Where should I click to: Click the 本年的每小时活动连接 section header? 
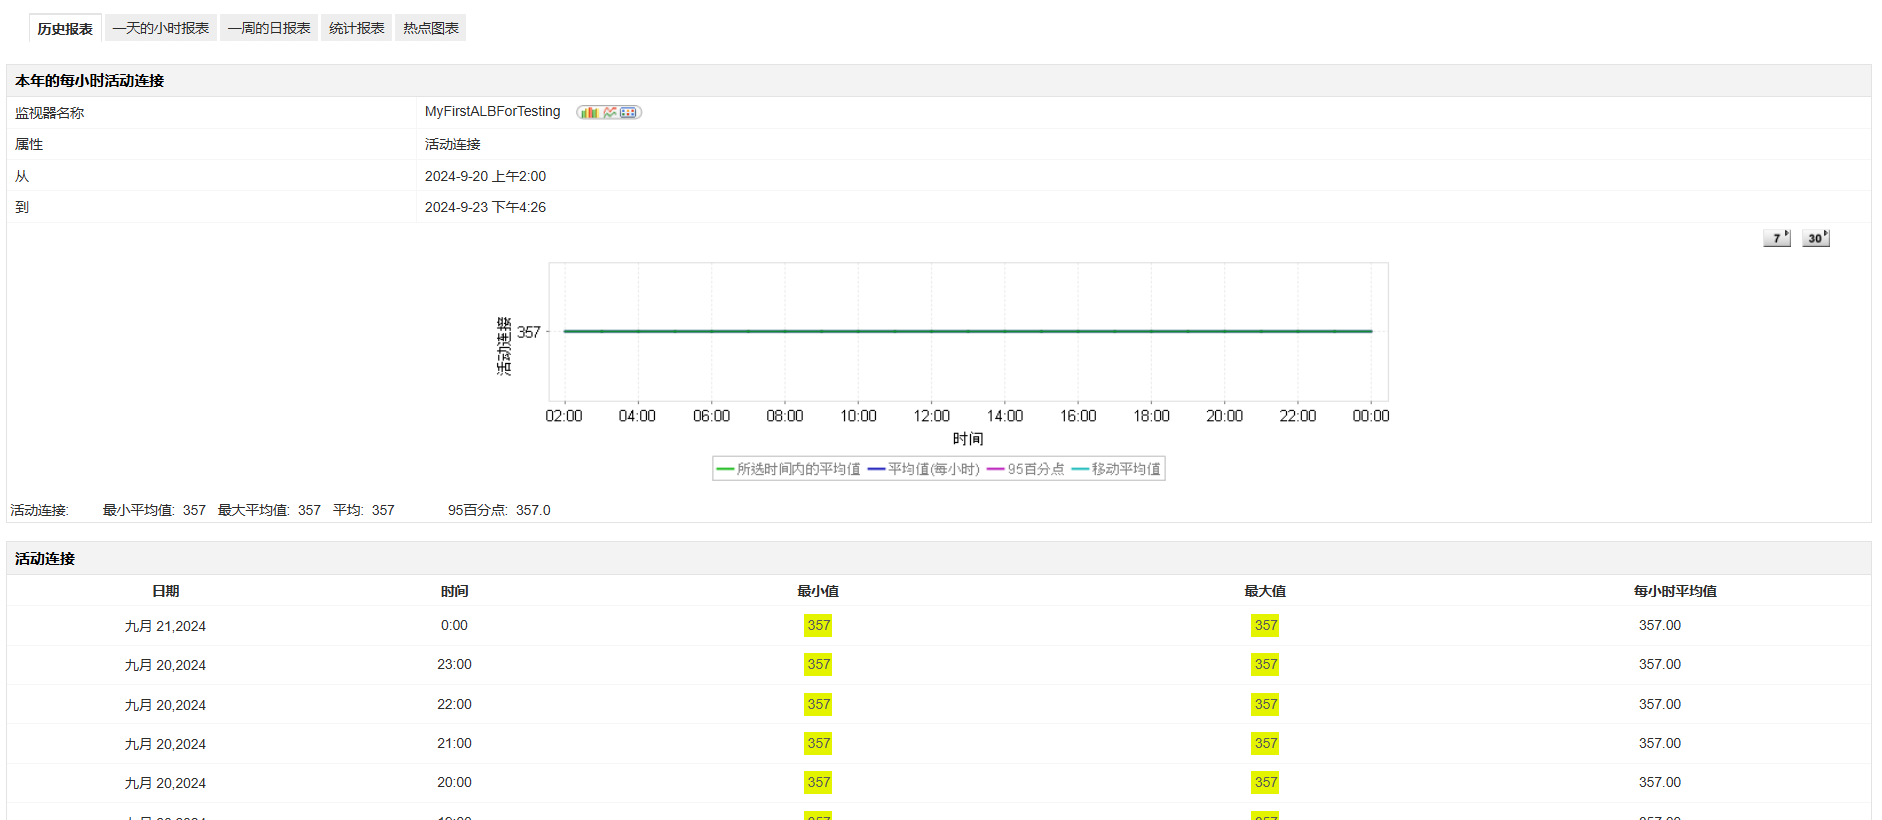(89, 80)
